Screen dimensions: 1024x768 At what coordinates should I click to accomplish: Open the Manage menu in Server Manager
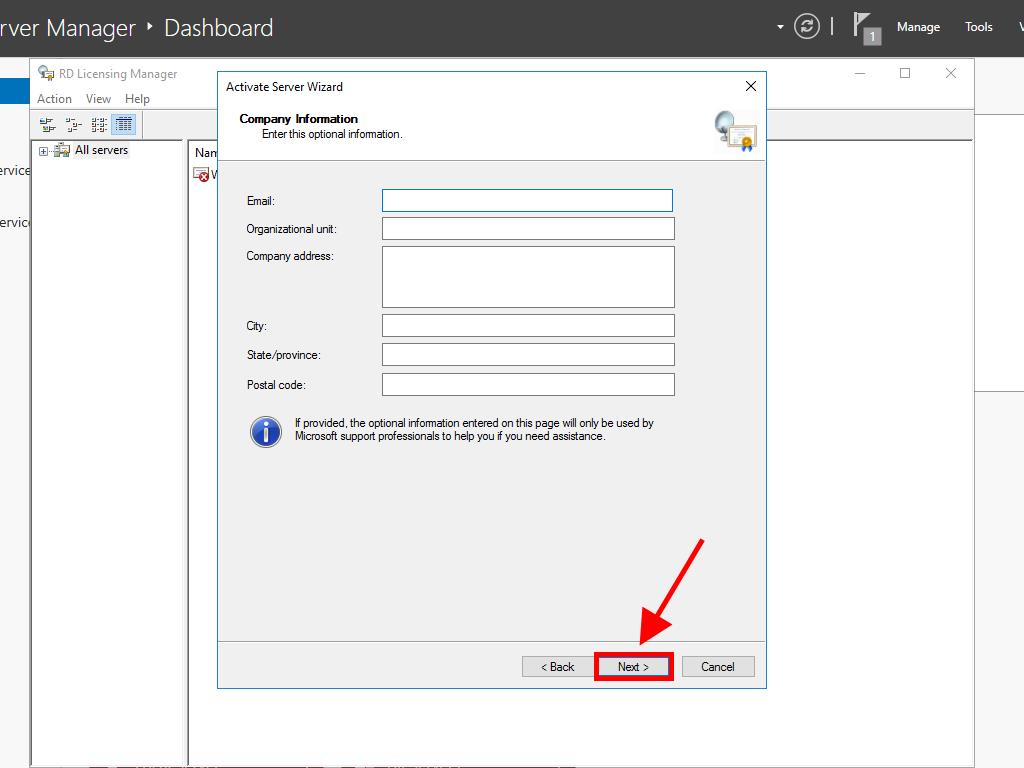[x=917, y=27]
